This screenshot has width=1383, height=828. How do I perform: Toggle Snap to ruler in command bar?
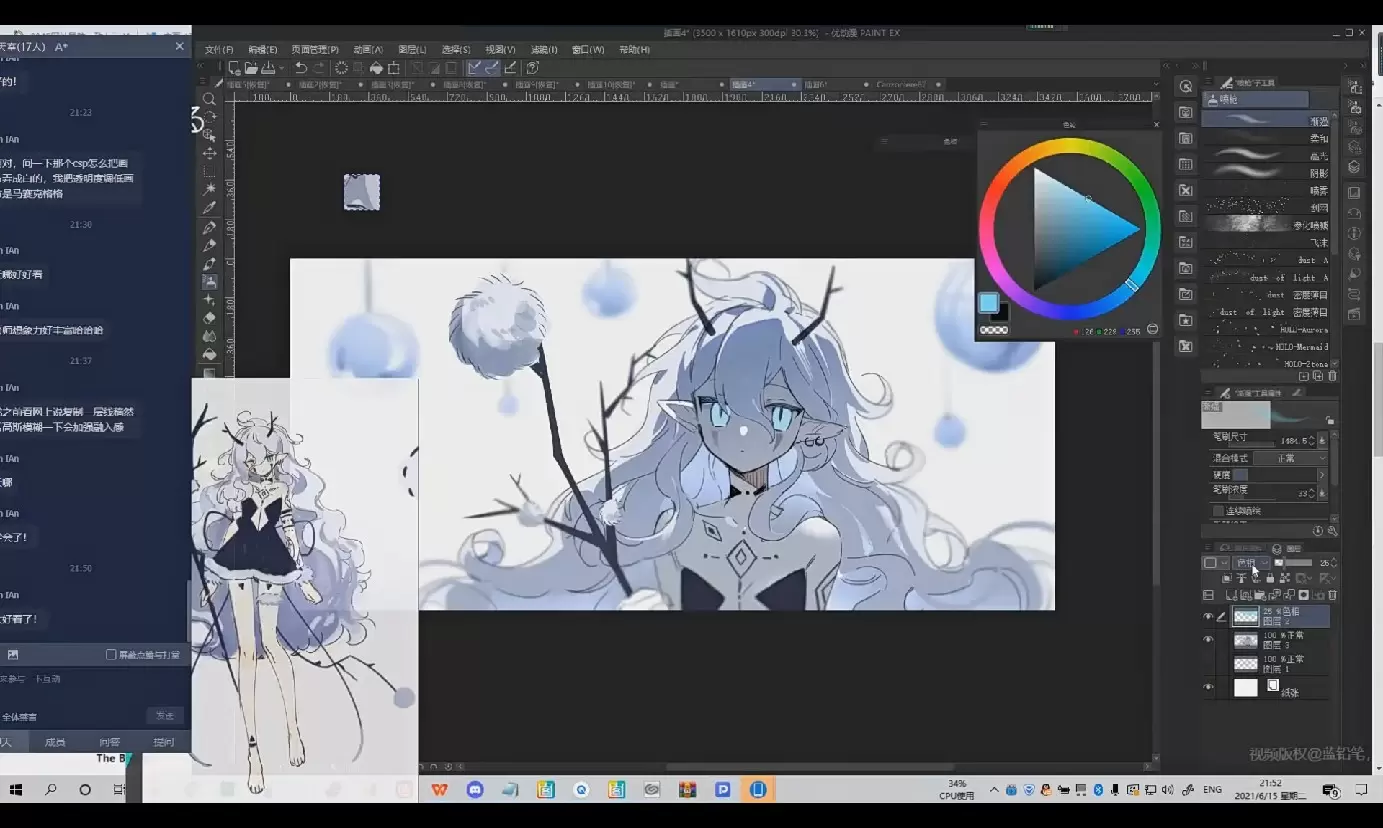(474, 68)
